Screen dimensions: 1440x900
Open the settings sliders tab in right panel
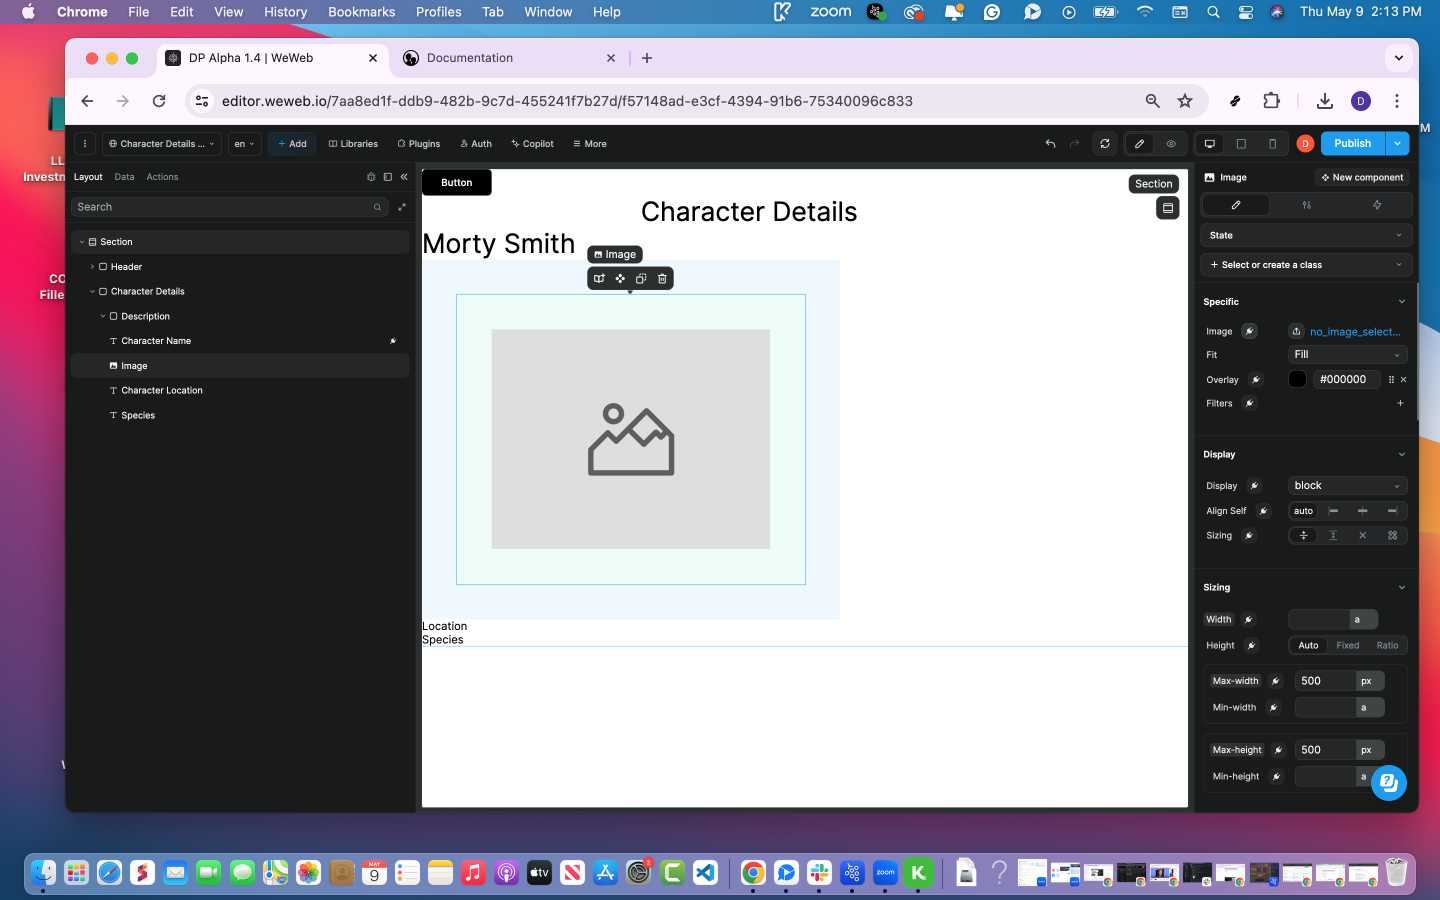point(1306,205)
